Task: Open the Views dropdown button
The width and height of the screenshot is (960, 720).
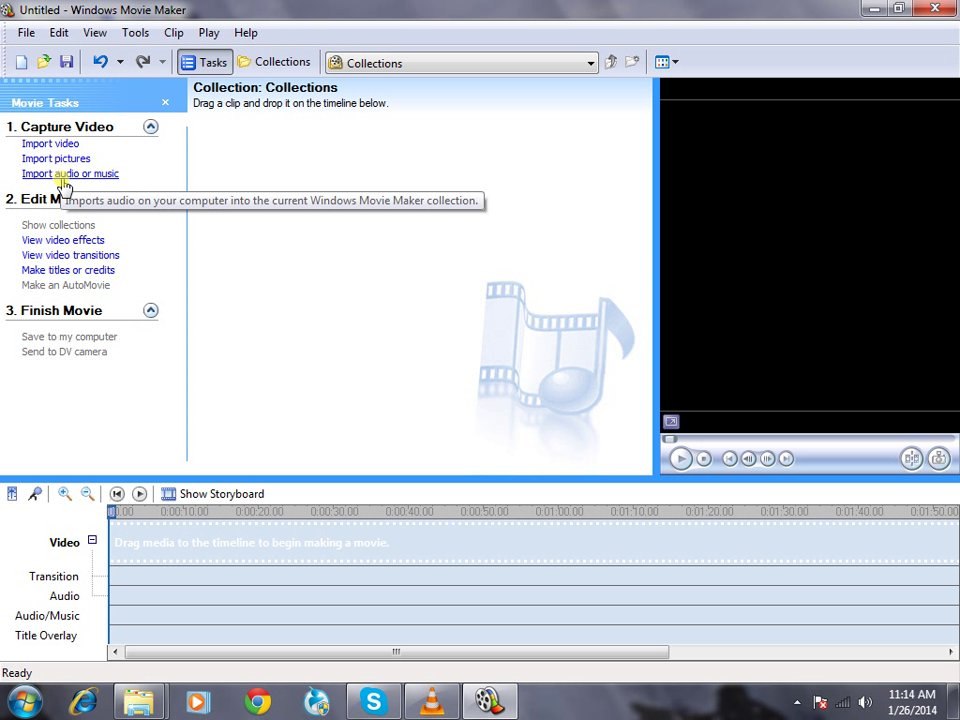Action: click(666, 62)
